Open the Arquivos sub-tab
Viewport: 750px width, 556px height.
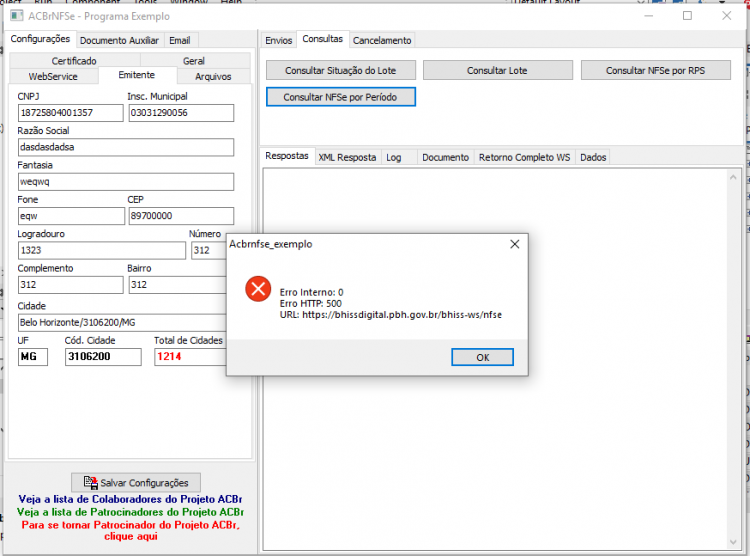click(213, 77)
